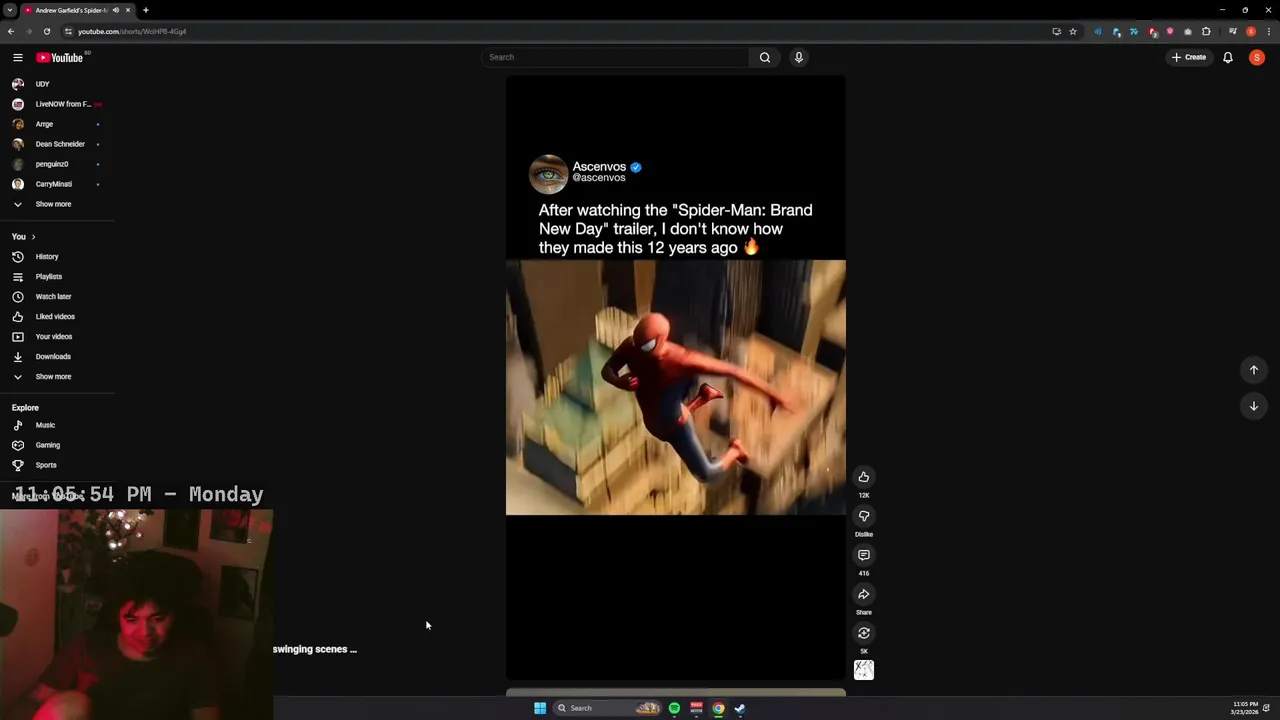Go to YouTube home via logo
This screenshot has height=720, width=1280.
click(x=60, y=58)
